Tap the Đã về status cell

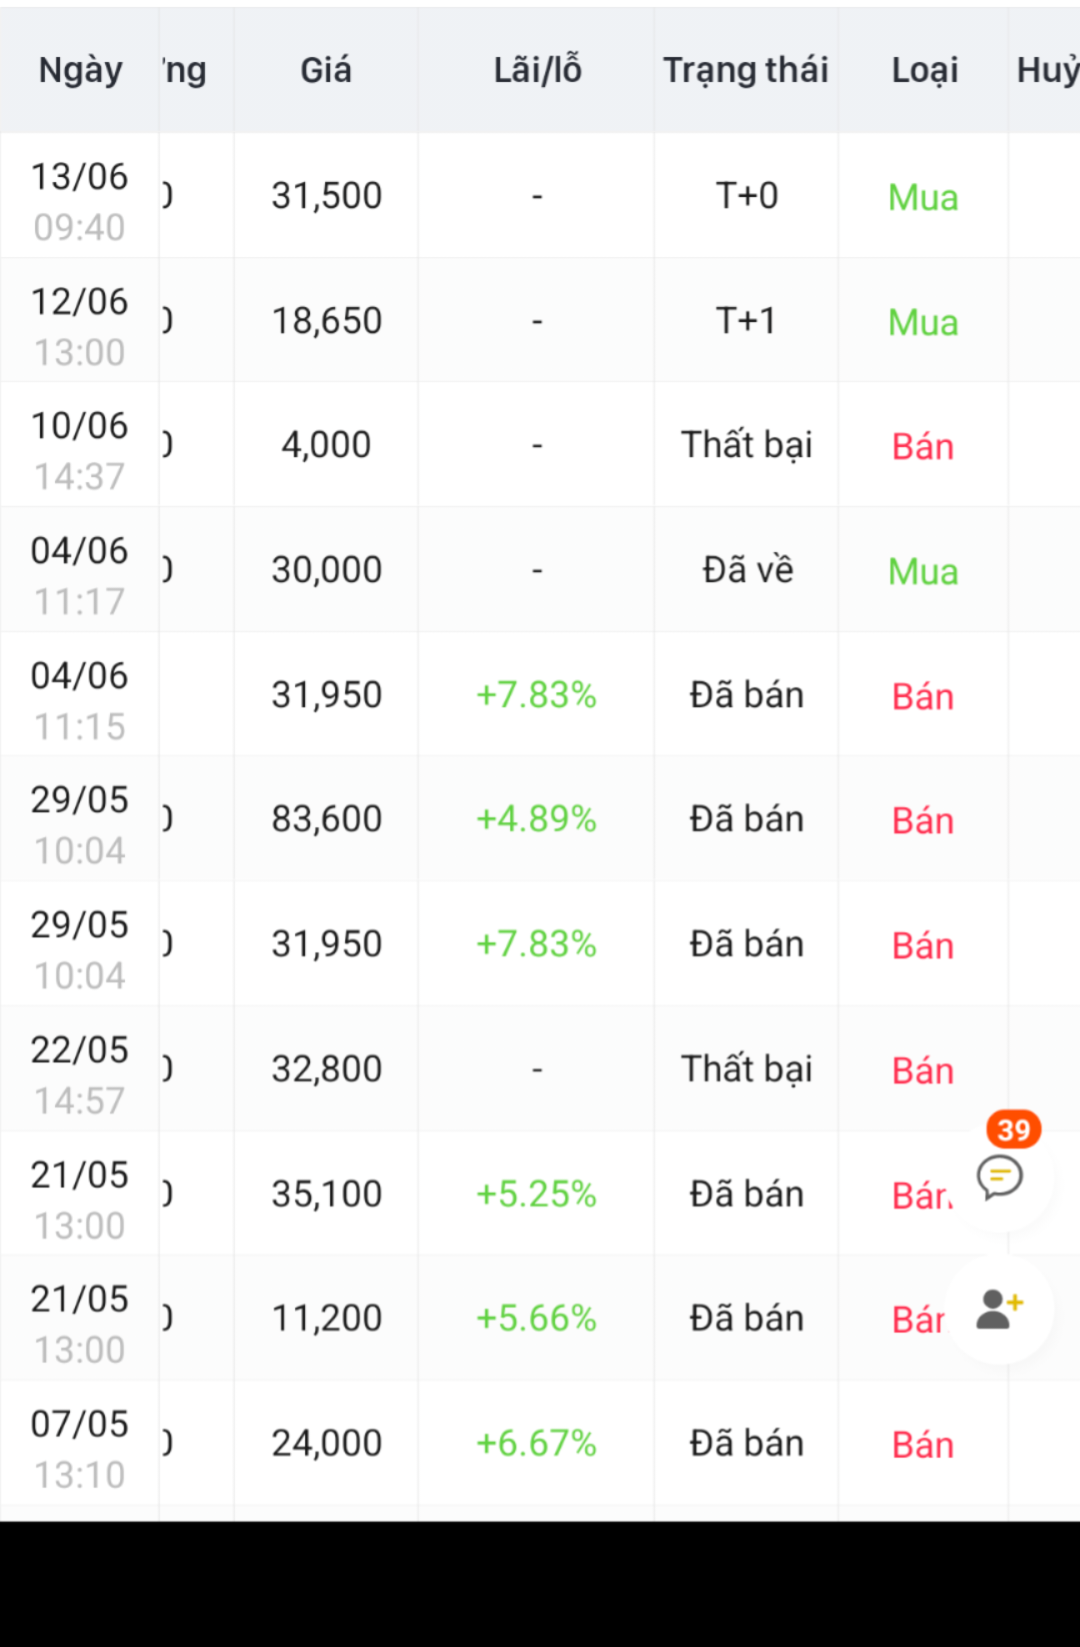coord(747,570)
